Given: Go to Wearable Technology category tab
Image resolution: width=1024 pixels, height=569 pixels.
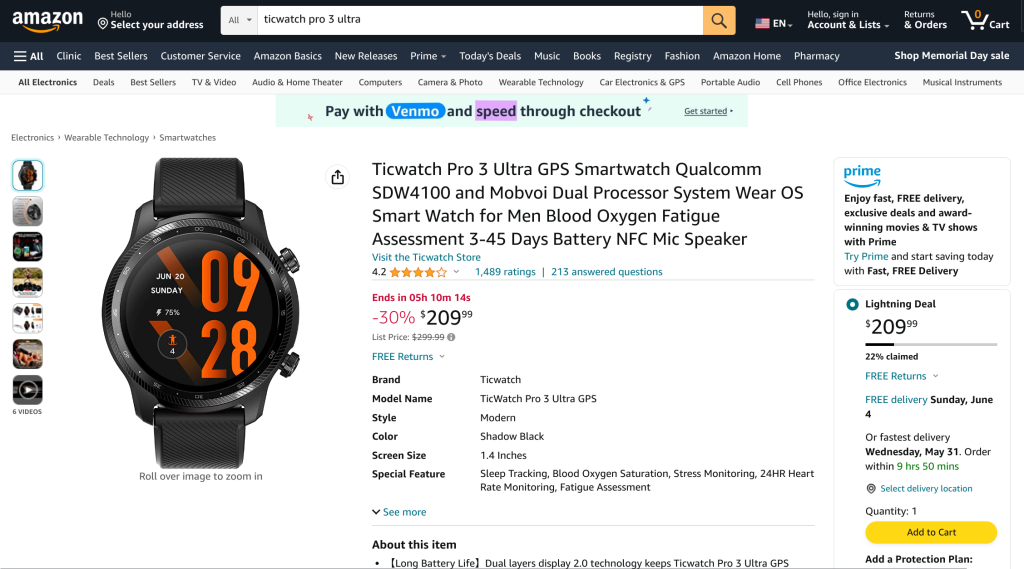Looking at the screenshot, I should [541, 82].
